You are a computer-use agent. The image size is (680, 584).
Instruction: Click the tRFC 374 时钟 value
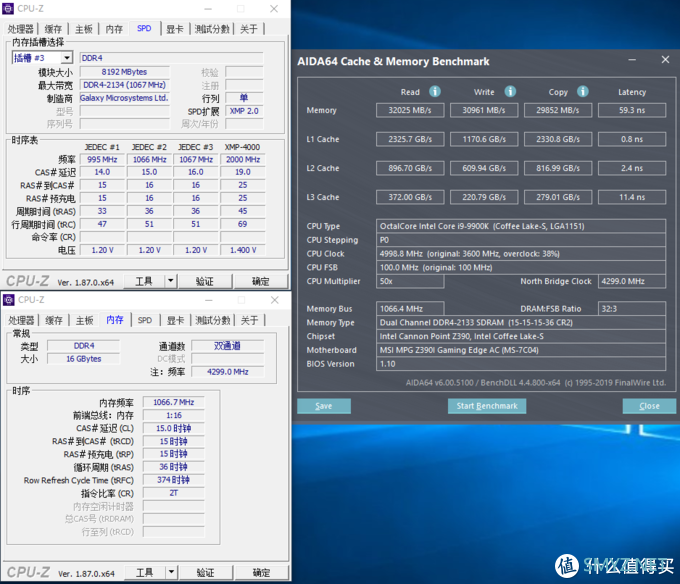point(173,480)
